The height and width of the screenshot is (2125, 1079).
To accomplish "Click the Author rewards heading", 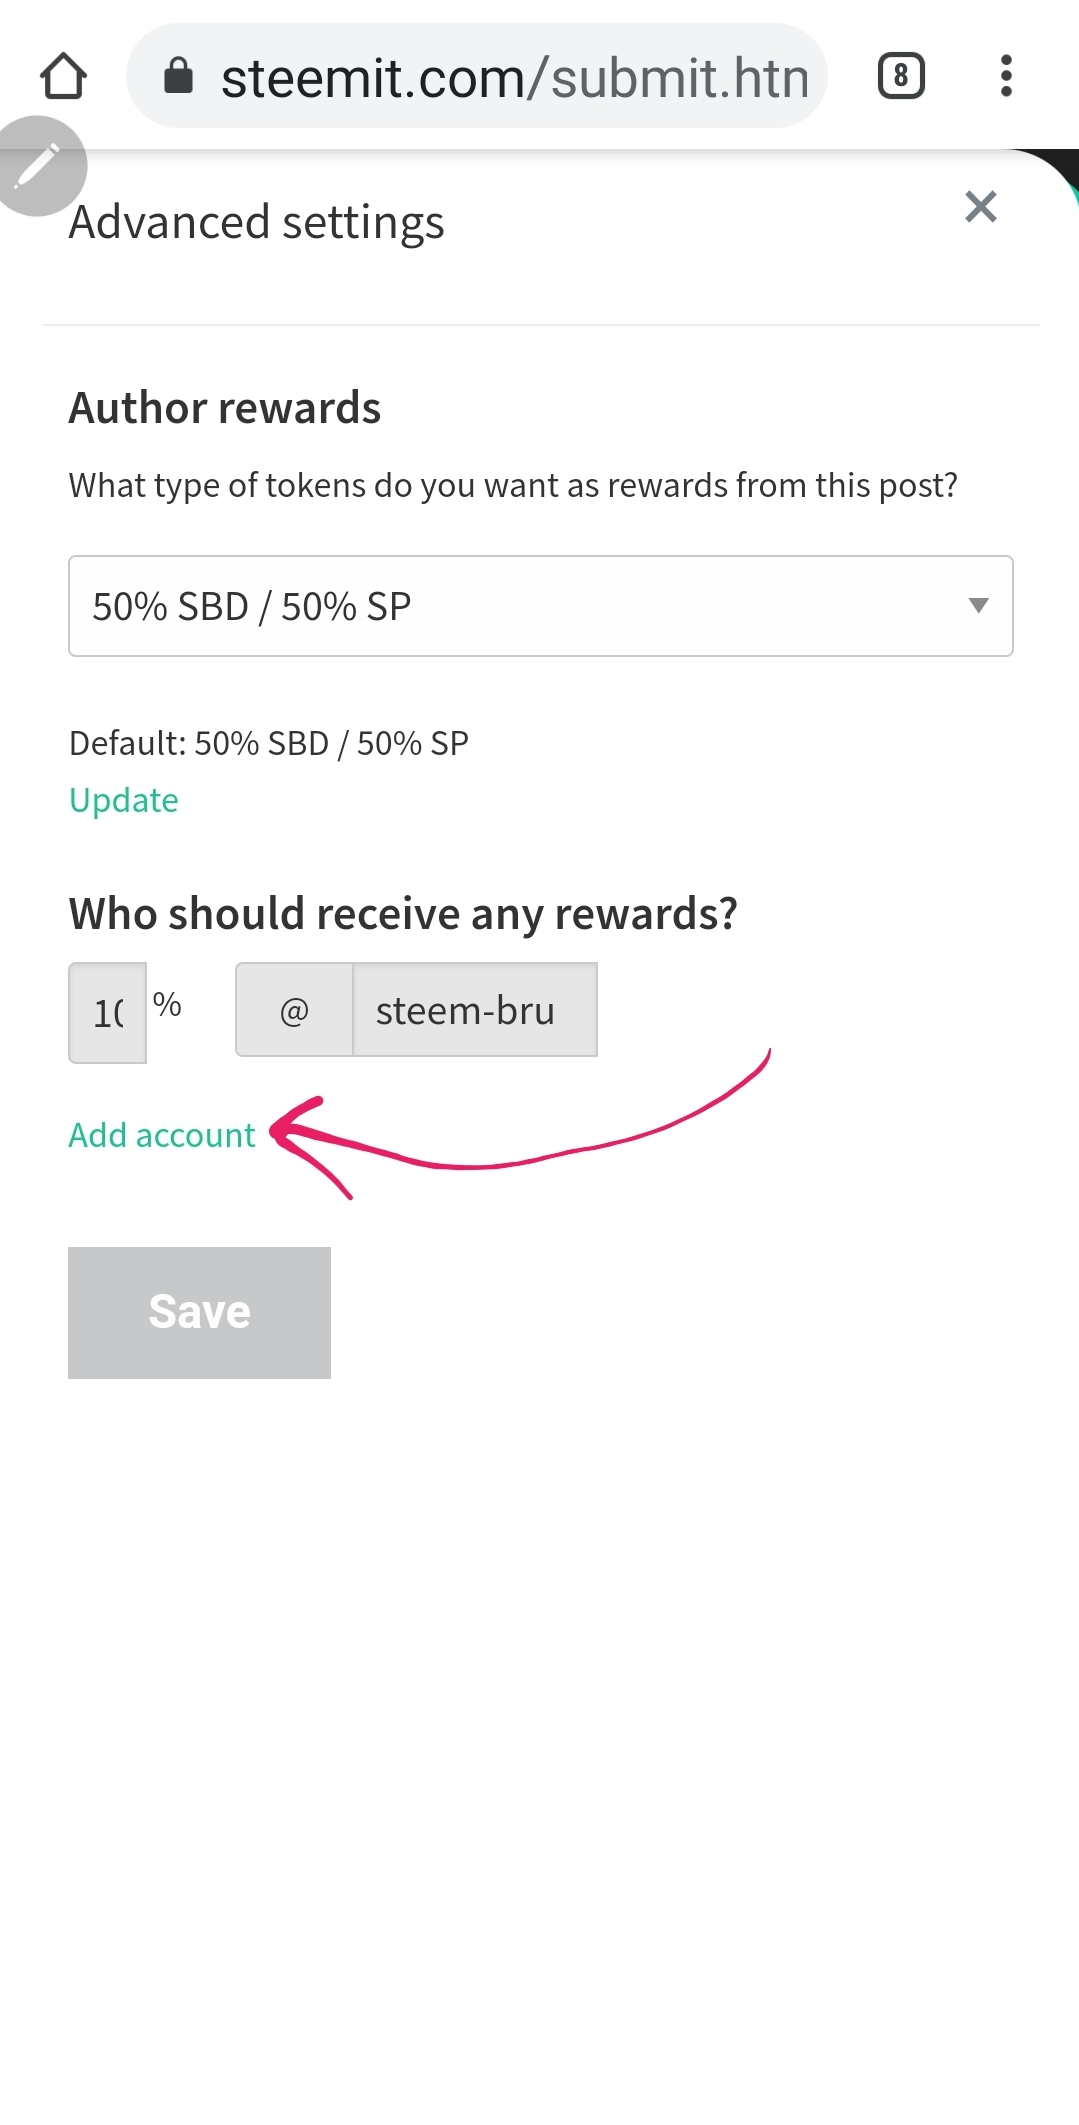I will click(x=225, y=408).
